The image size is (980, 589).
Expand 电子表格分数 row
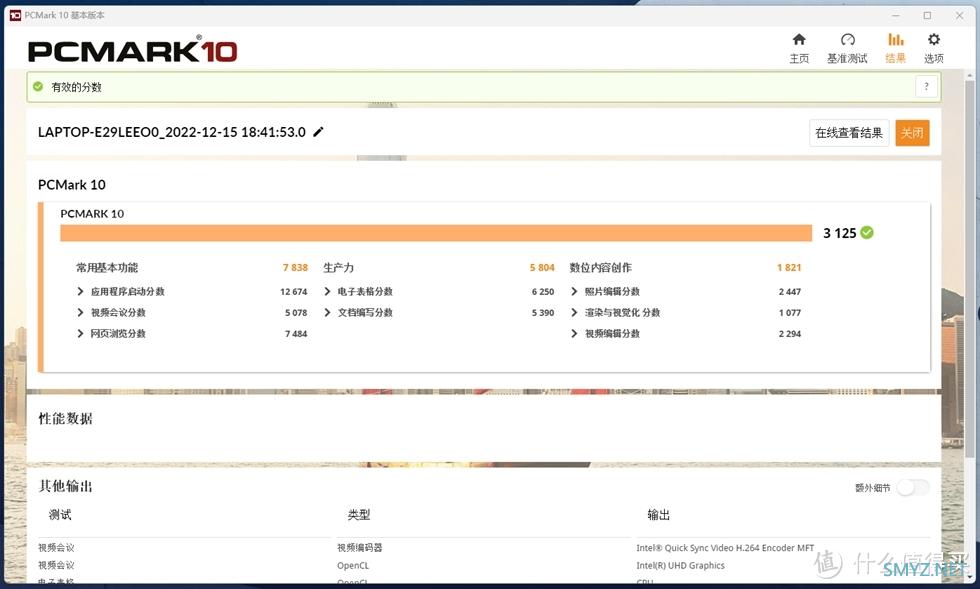point(327,291)
